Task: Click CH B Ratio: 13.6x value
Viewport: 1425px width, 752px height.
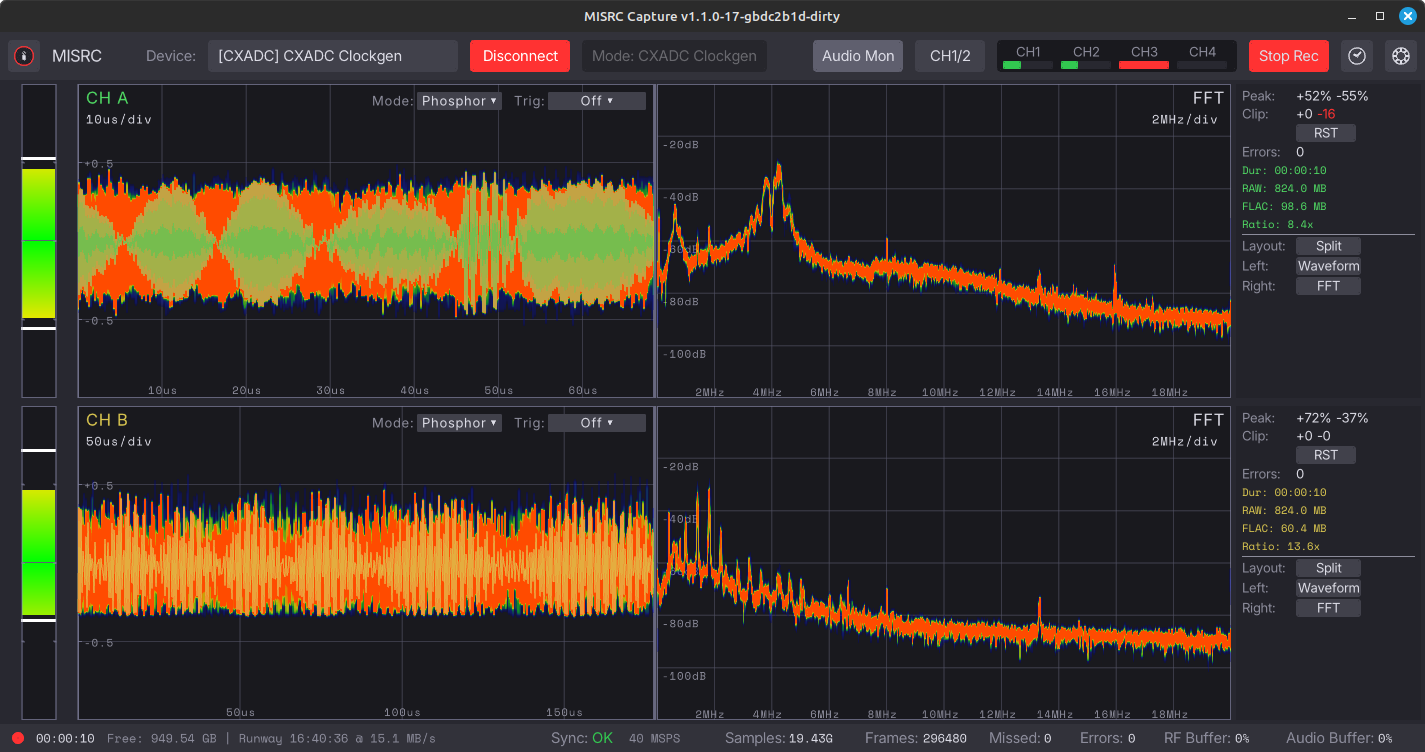Action: coord(1281,546)
